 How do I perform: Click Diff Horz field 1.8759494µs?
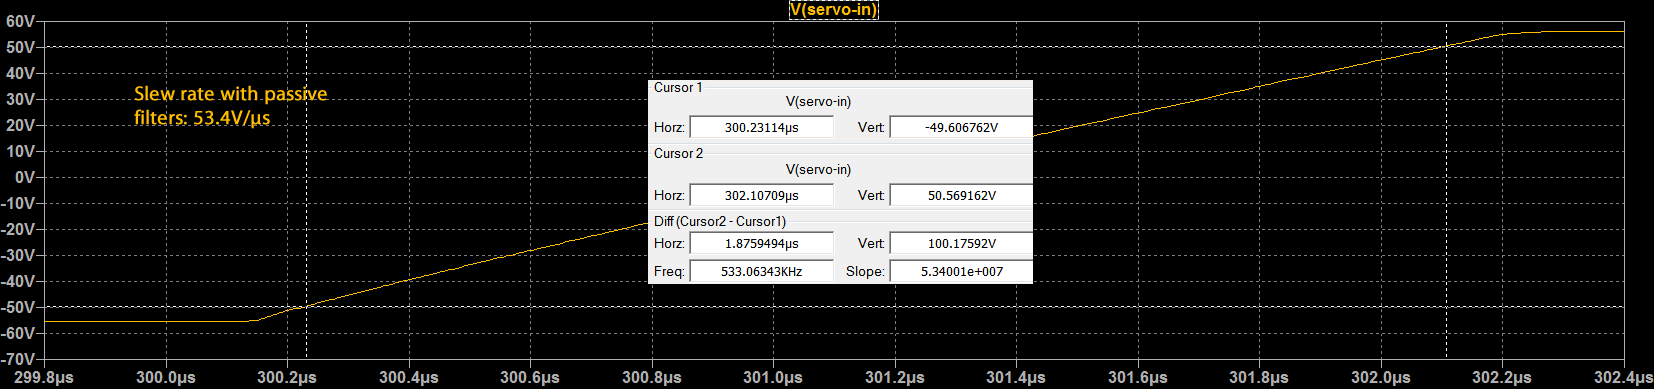pyautogui.click(x=762, y=243)
